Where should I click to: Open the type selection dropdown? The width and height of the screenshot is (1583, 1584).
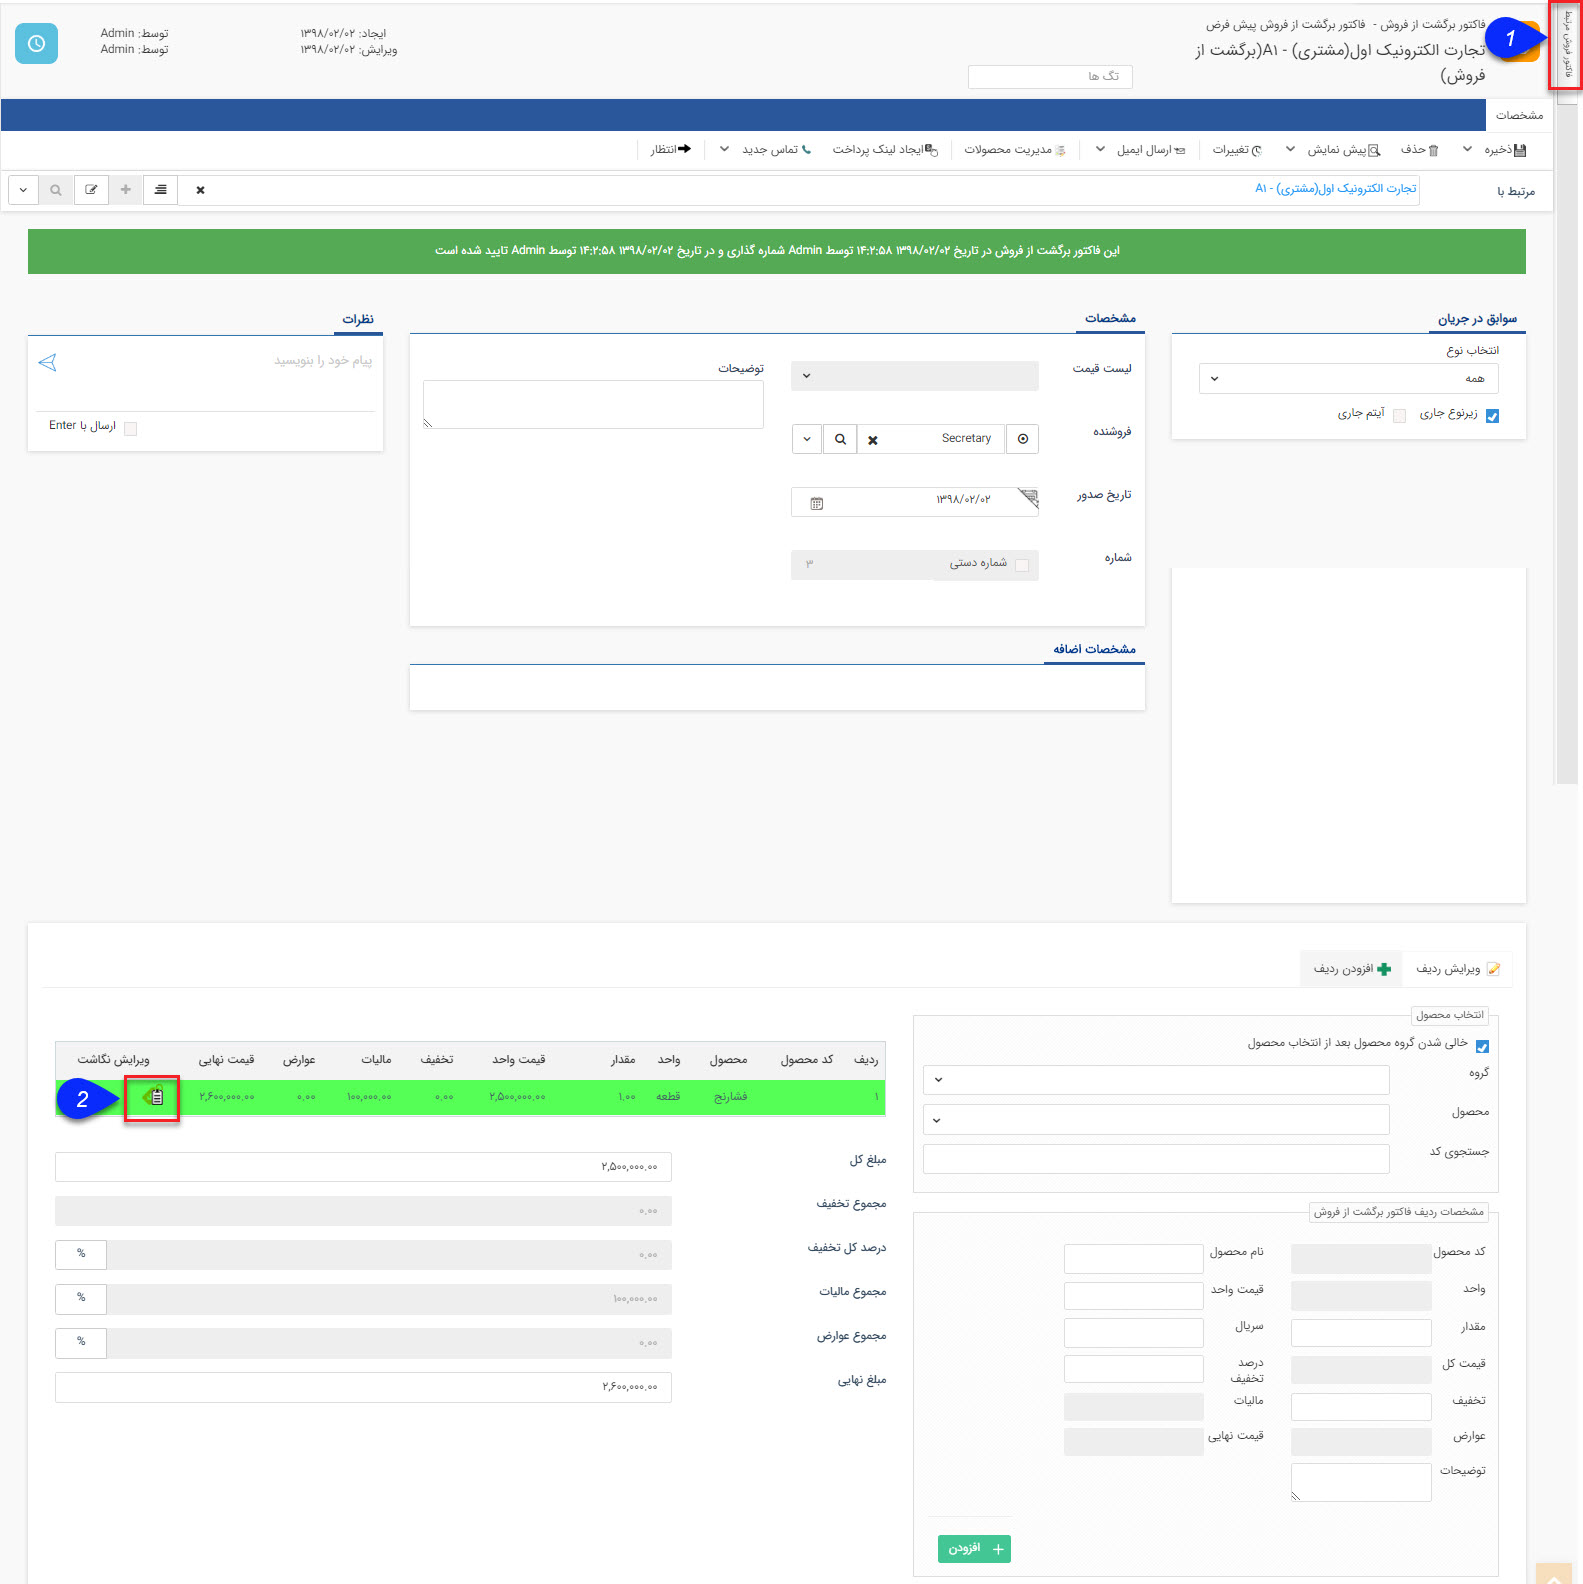(x=1347, y=379)
